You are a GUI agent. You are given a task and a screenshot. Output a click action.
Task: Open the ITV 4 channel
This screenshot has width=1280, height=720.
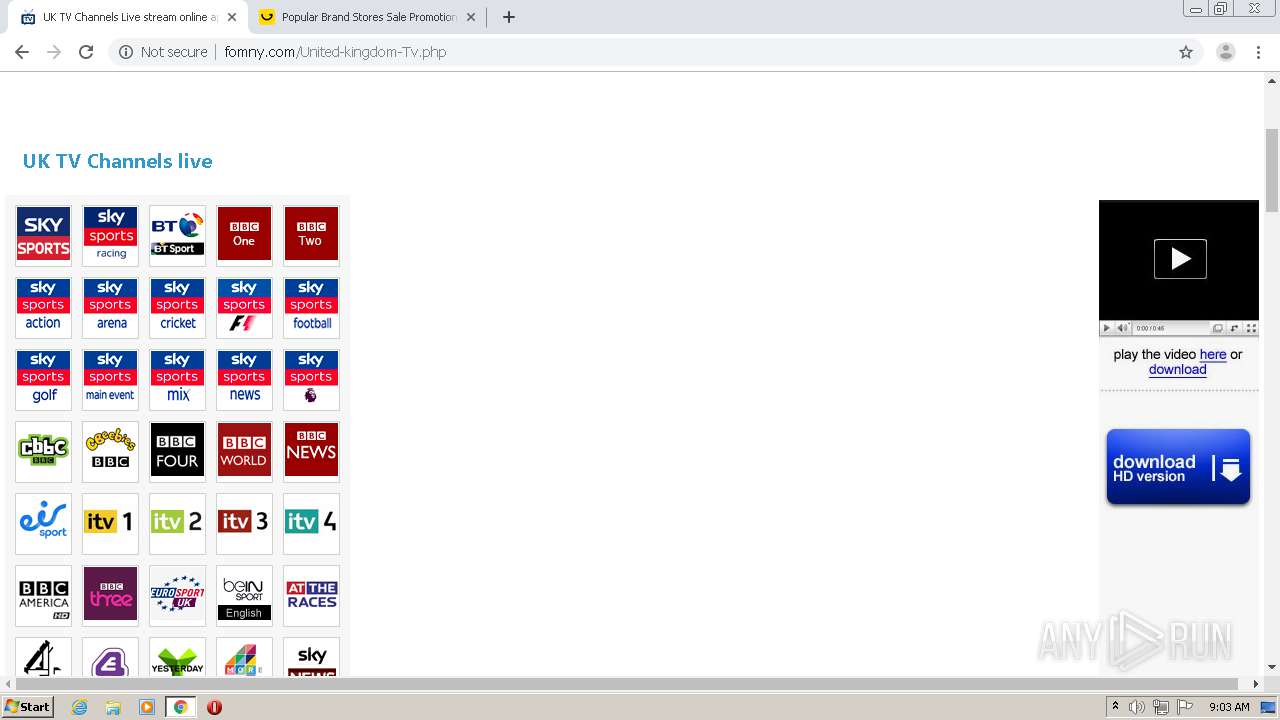311,523
